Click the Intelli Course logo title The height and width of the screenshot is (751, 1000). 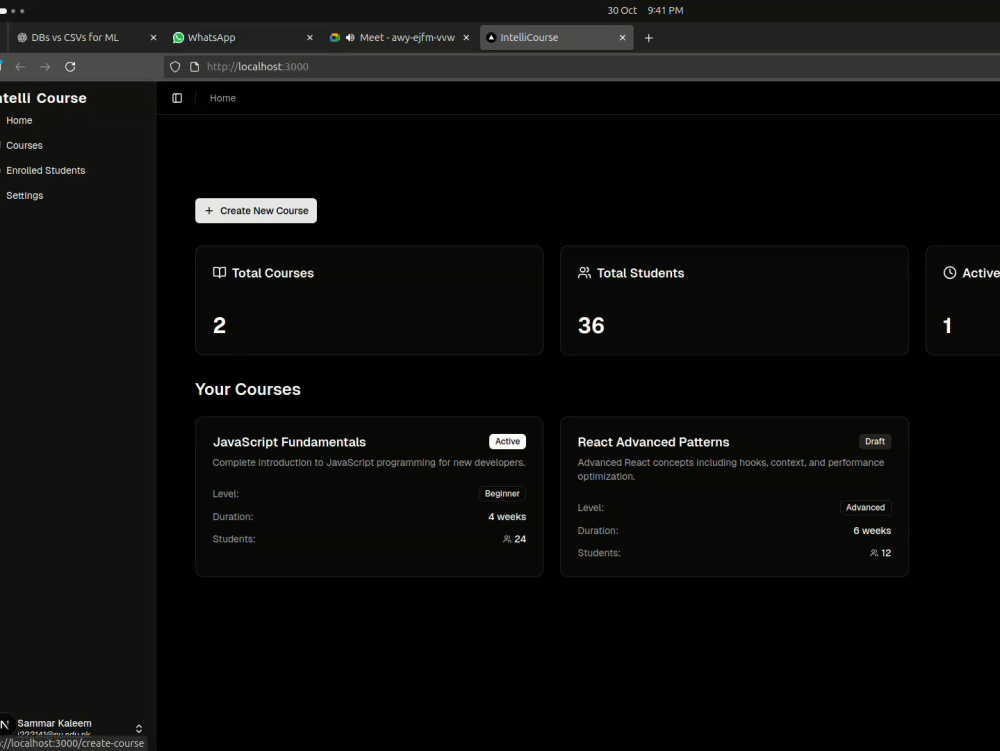tap(43, 98)
